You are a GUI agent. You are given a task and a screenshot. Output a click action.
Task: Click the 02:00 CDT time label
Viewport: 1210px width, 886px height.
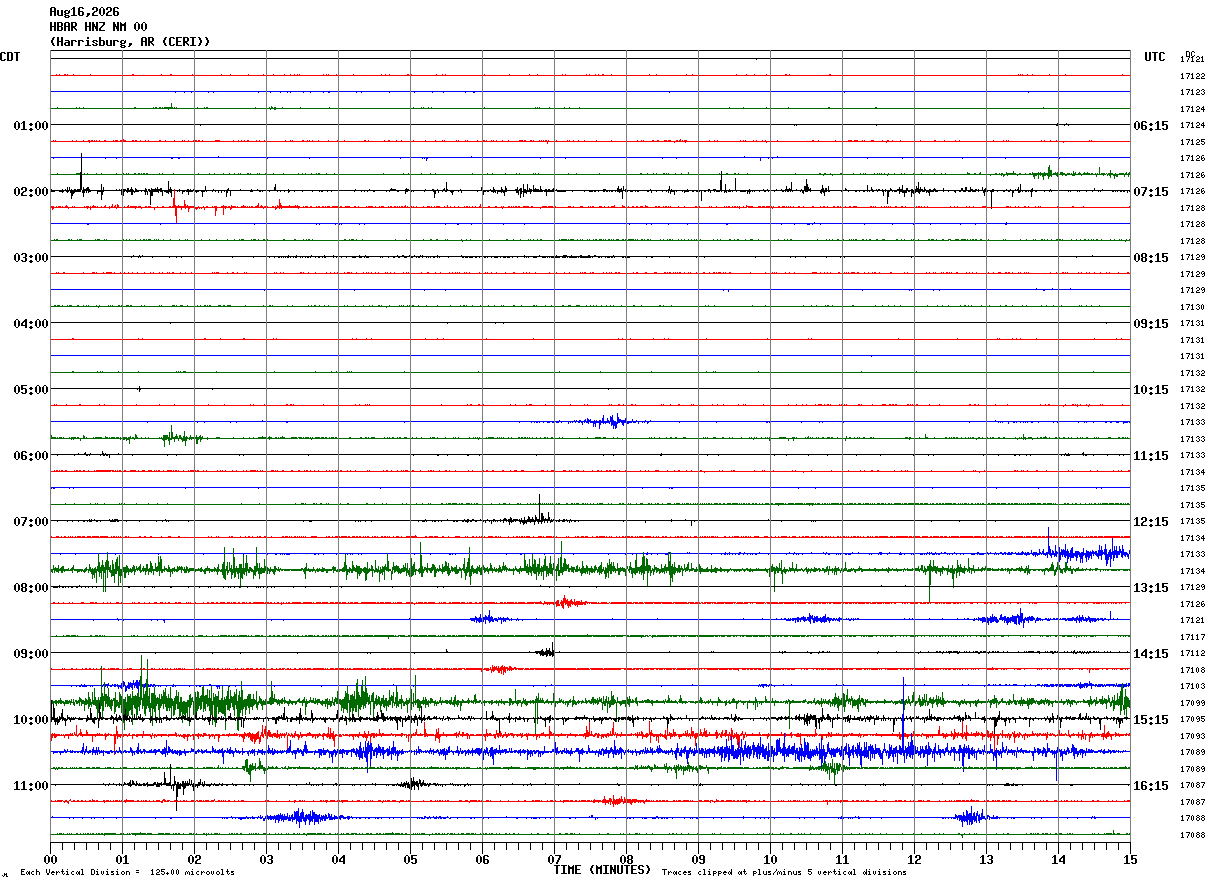coord(31,191)
